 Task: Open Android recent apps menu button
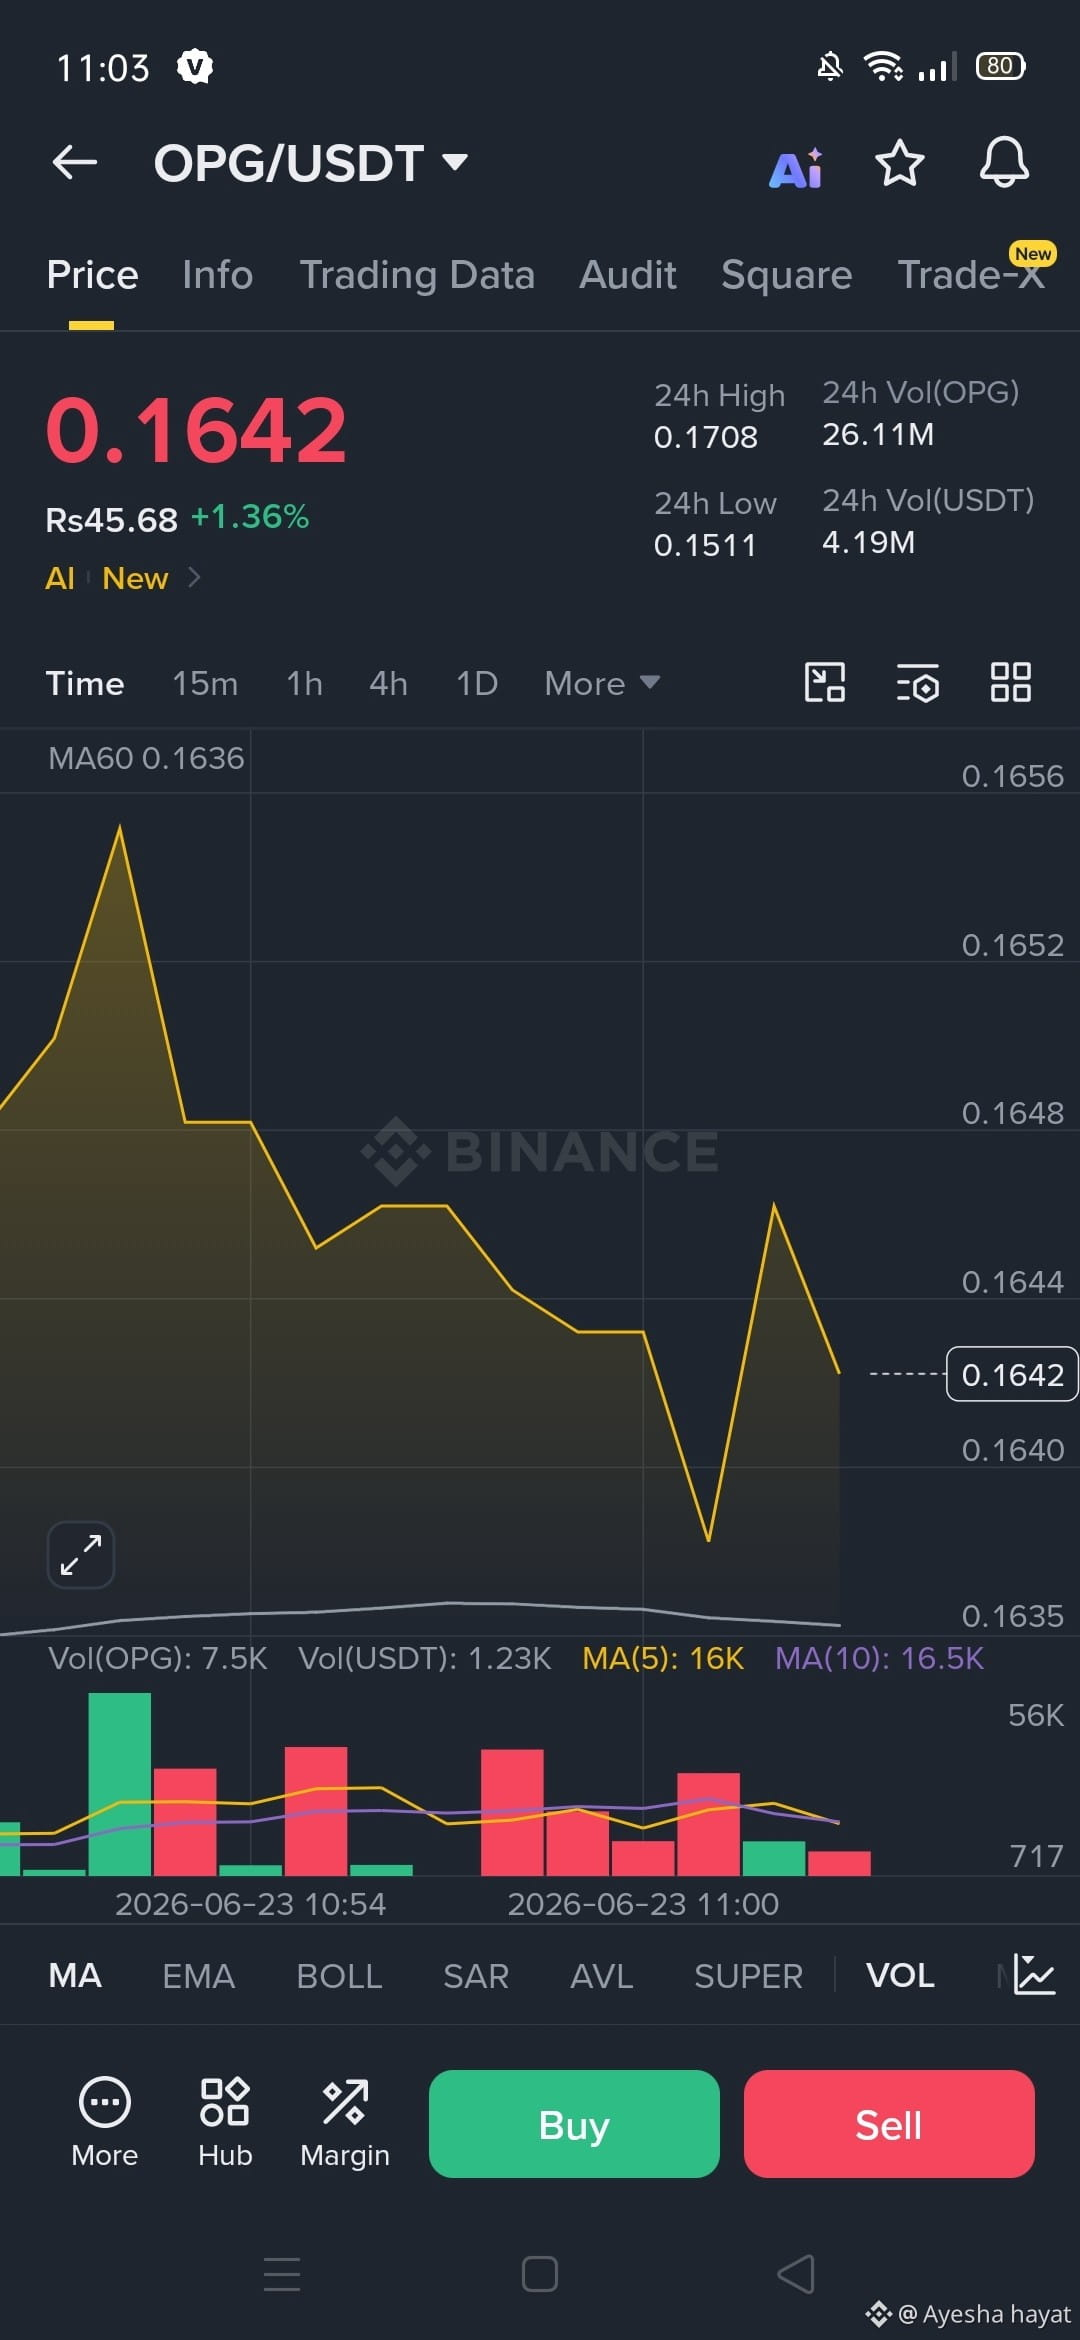pyautogui.click(x=282, y=2274)
